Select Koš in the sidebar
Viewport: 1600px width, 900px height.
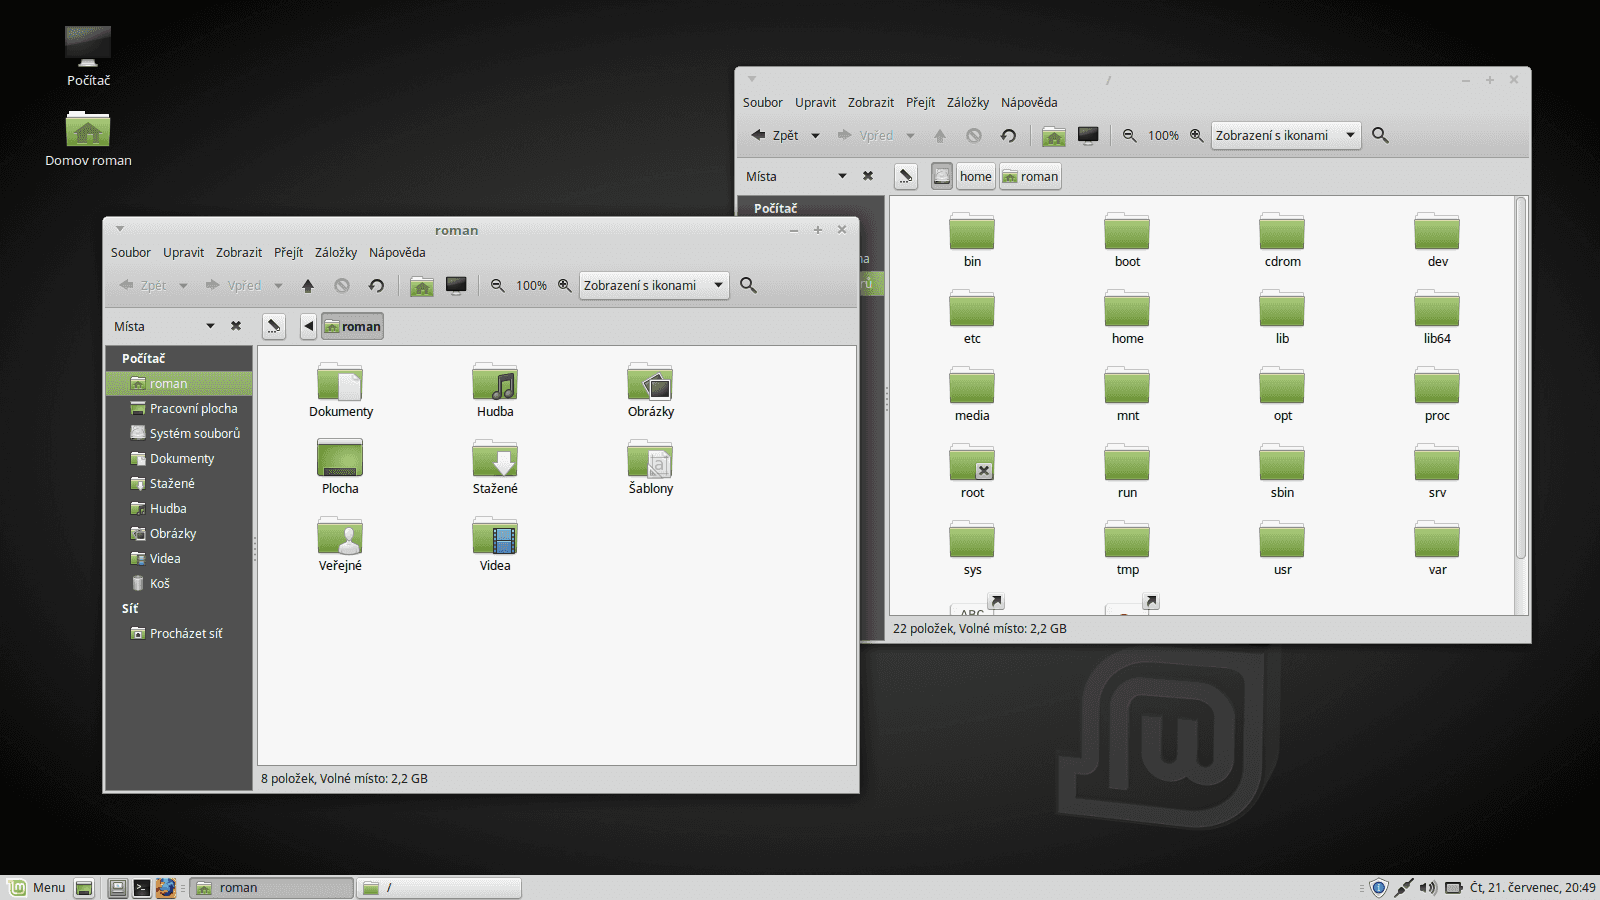158,583
